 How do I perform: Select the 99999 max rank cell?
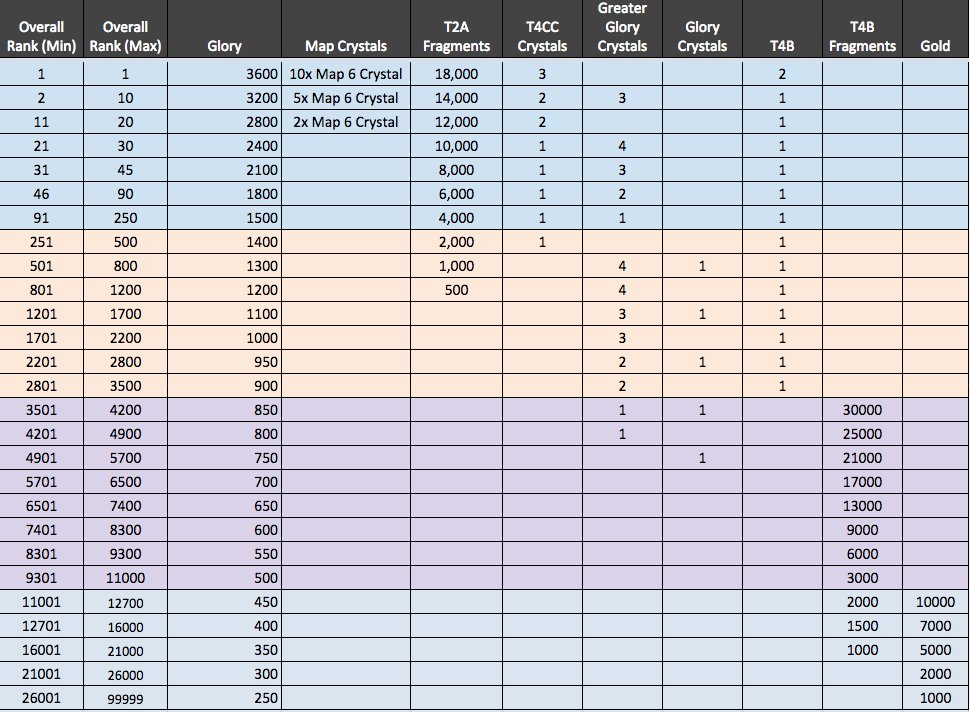point(125,698)
